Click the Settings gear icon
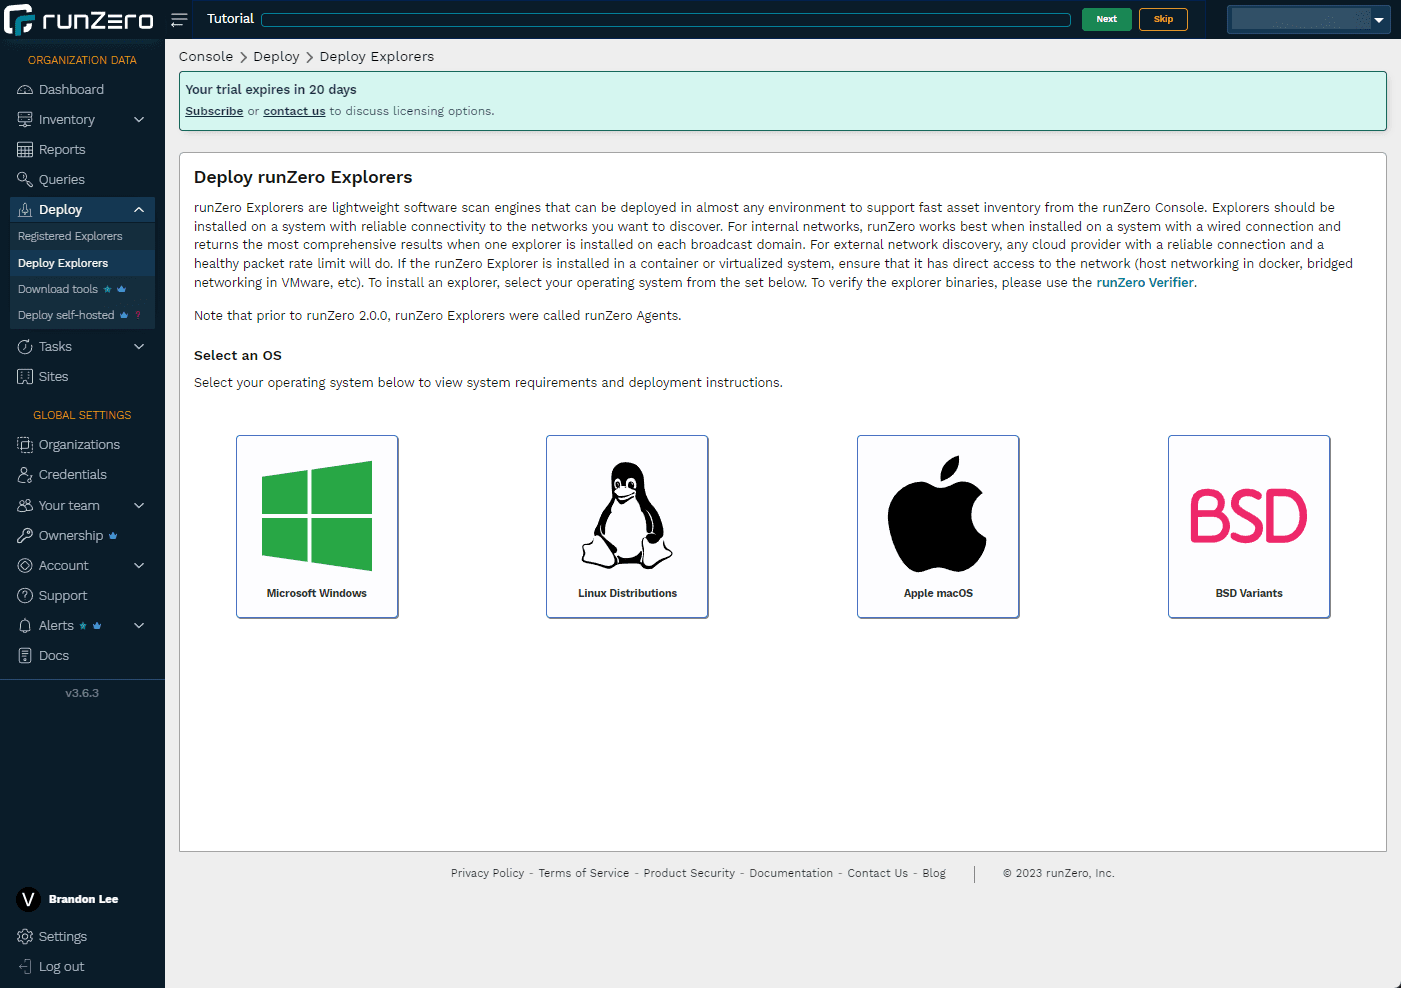1401x988 pixels. click(25, 937)
